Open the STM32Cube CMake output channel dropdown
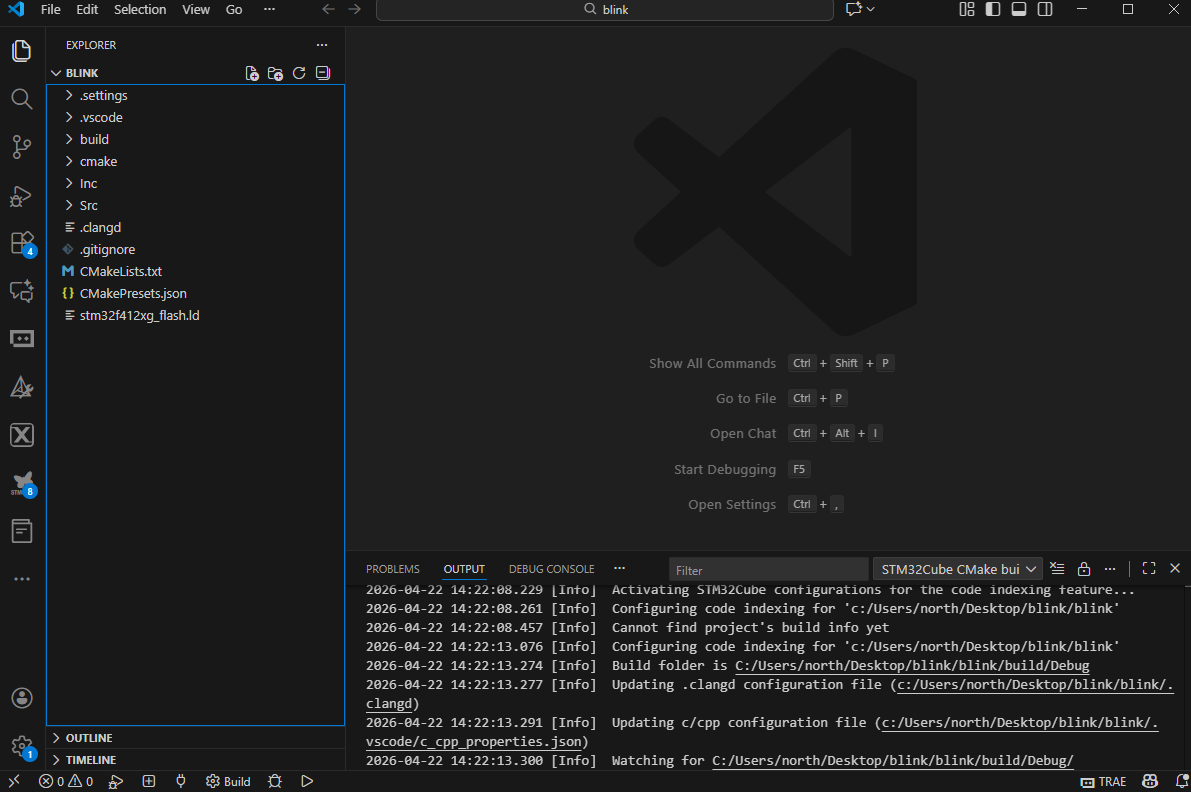This screenshot has width=1191, height=792. (958, 569)
